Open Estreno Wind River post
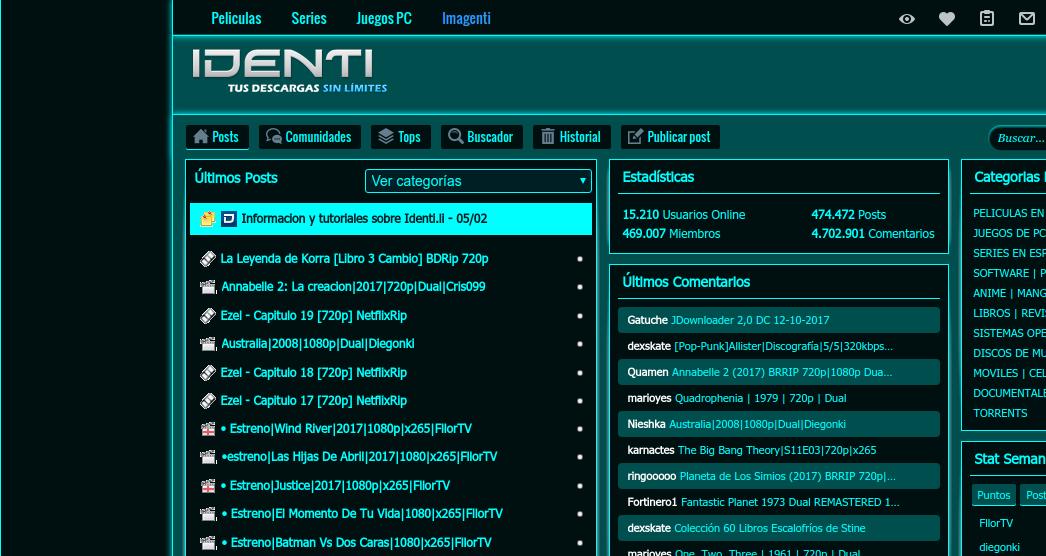Screen dimensions: 1046x556 [346, 429]
